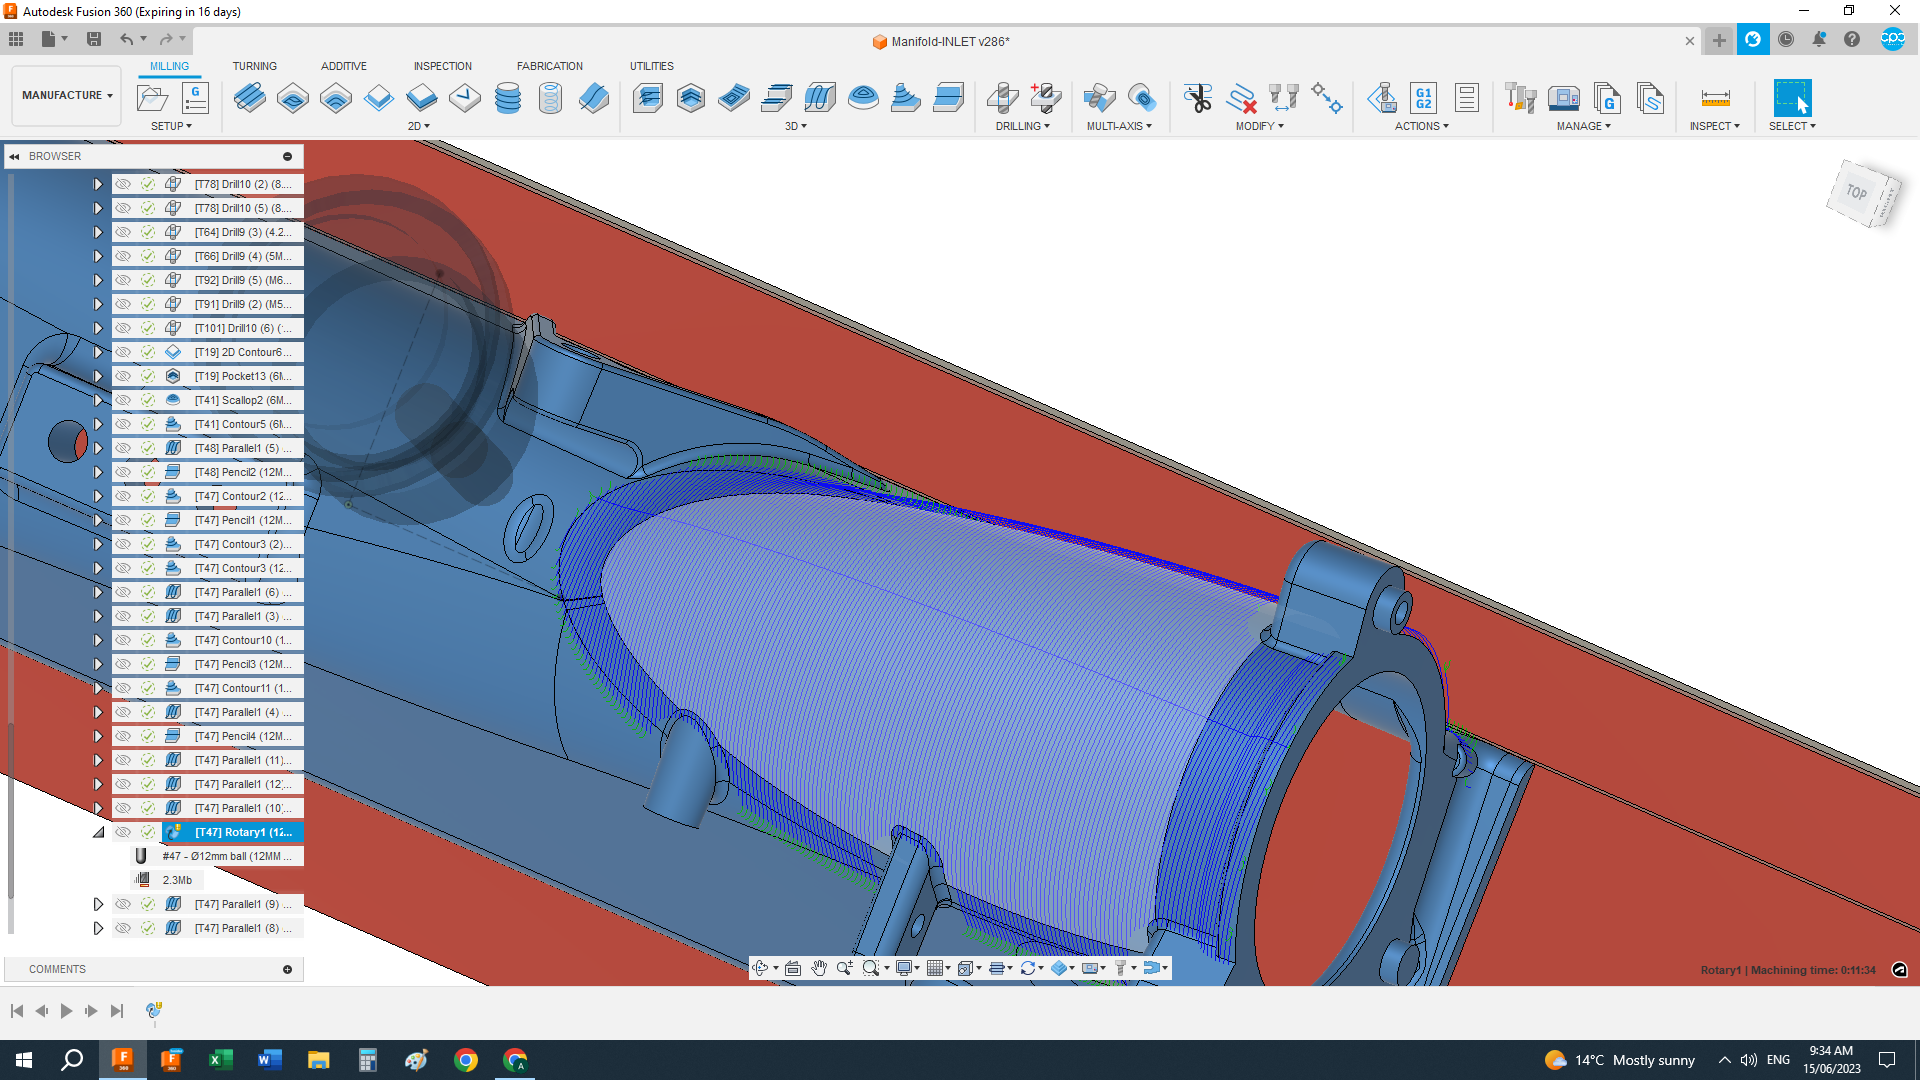Toggle visibility of Scallop2 operation
1920x1080 pixels.
pos(123,400)
